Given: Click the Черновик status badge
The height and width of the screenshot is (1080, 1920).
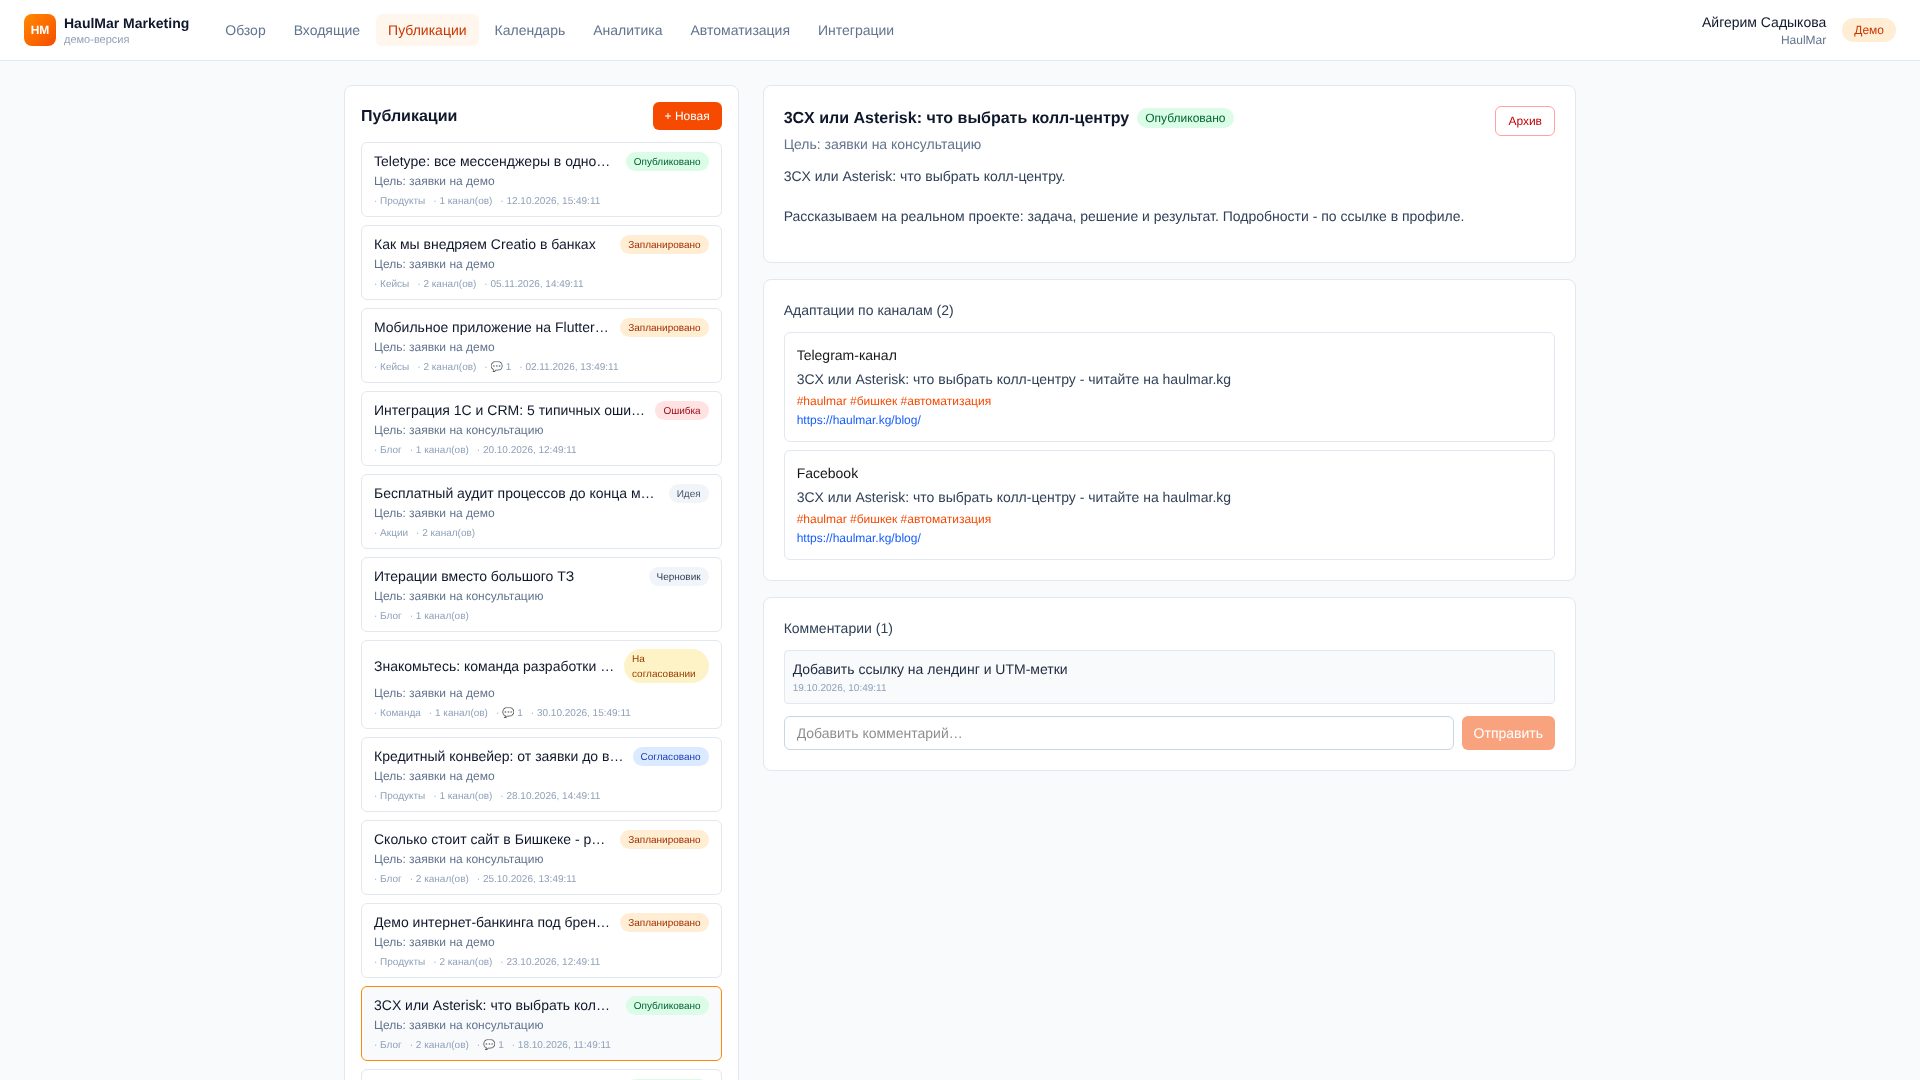Looking at the screenshot, I should click(679, 577).
